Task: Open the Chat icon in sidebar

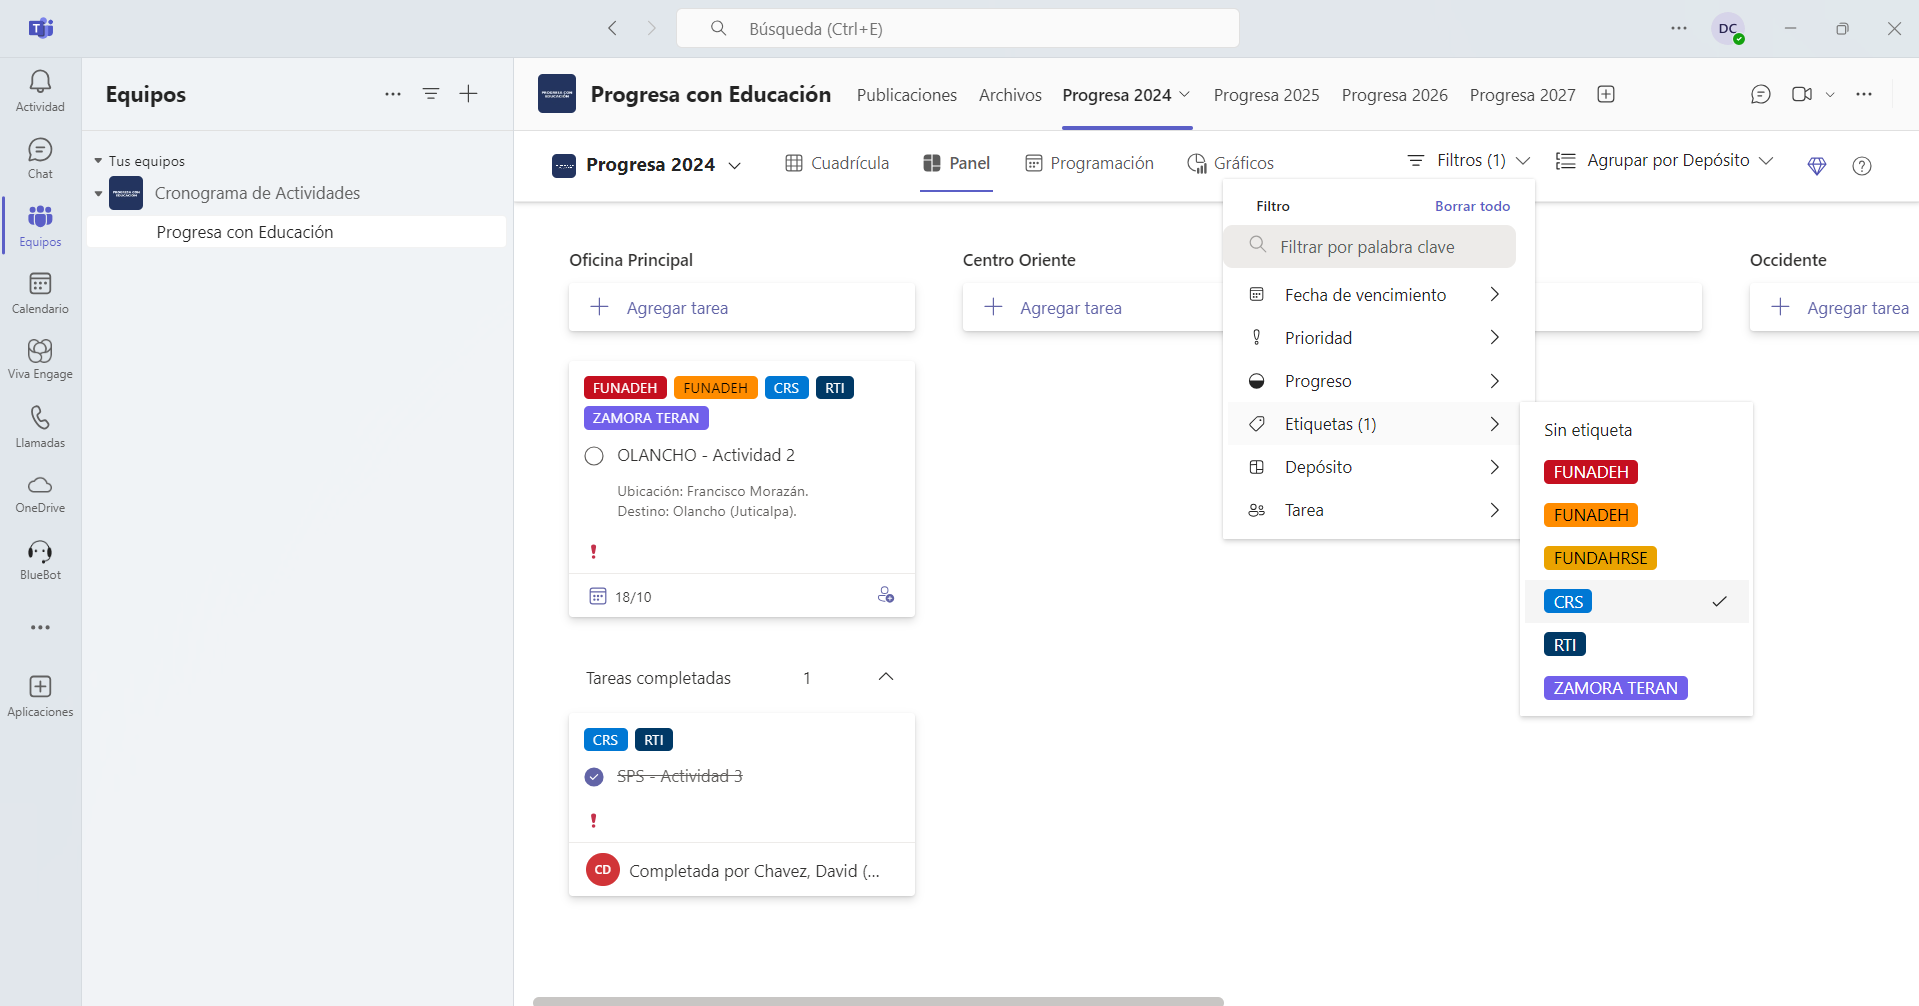Action: coord(40,158)
